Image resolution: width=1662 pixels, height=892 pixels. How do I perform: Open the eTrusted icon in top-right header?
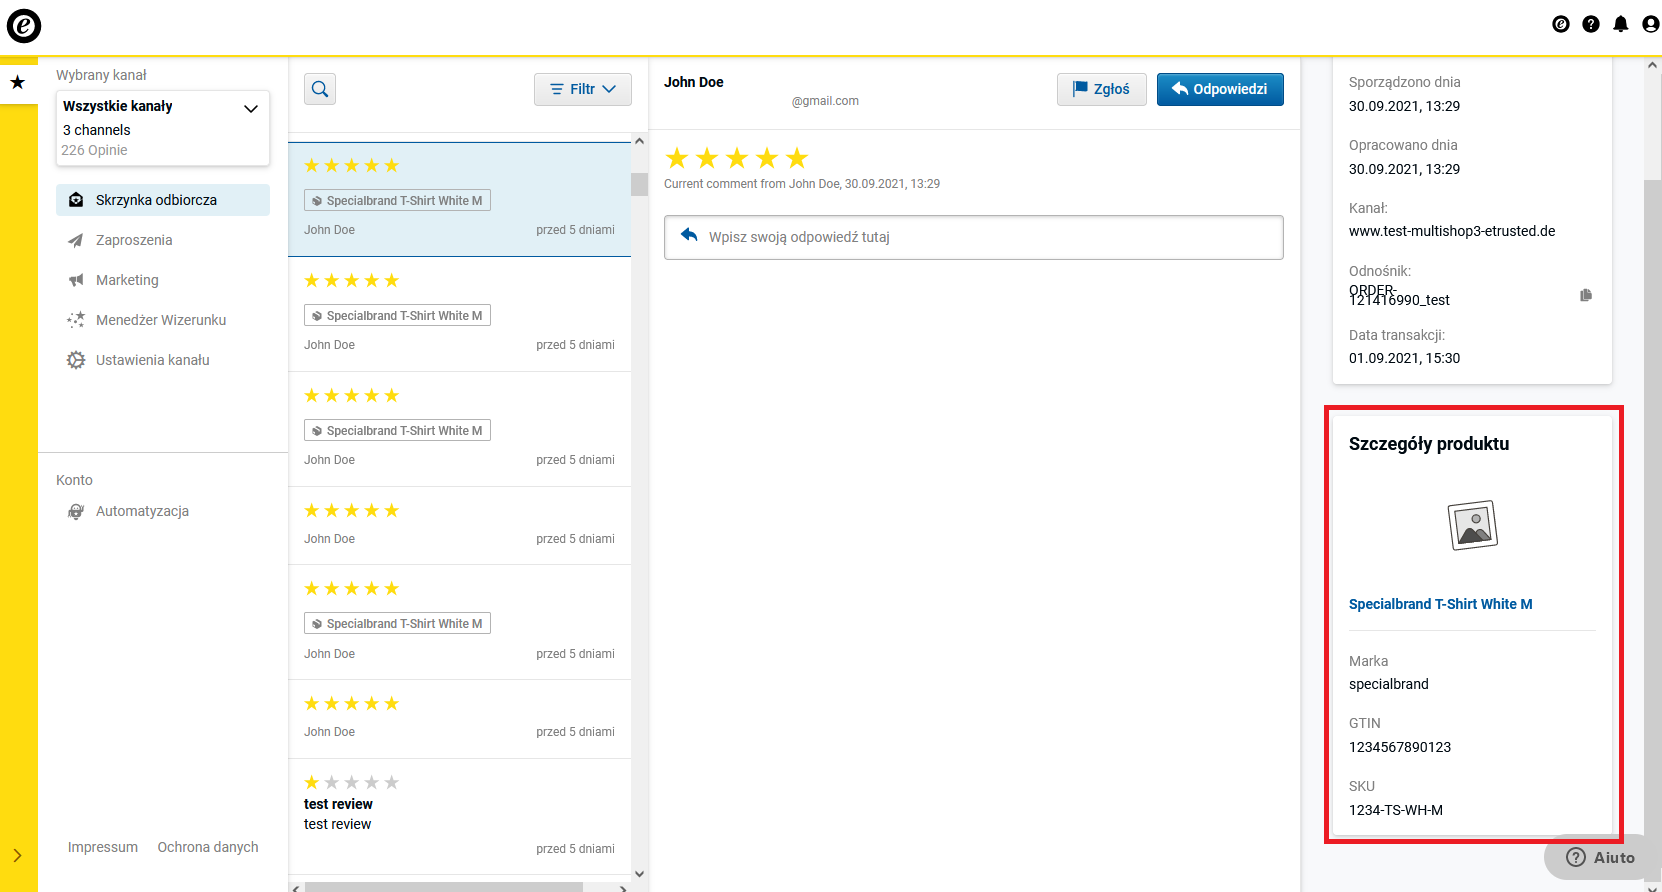point(1561,24)
